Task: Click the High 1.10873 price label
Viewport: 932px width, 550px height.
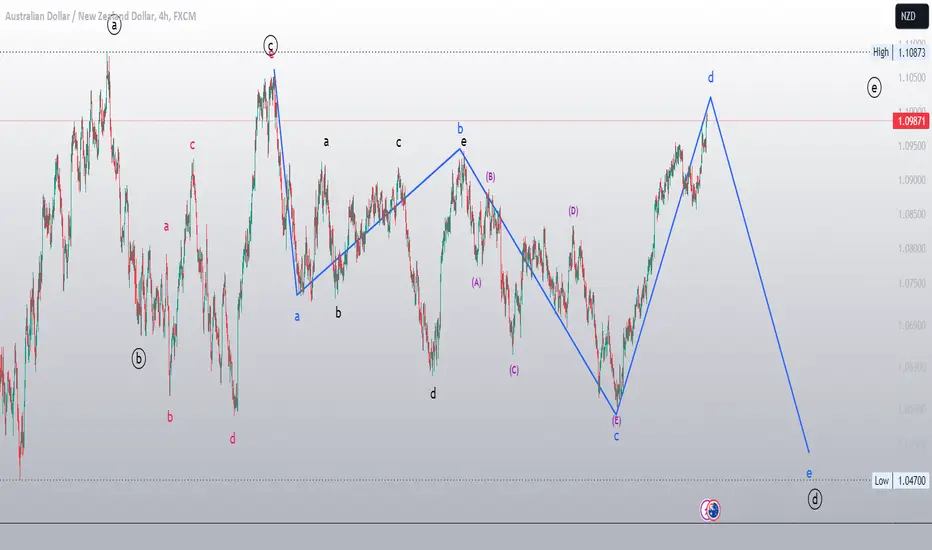Action: click(x=899, y=52)
